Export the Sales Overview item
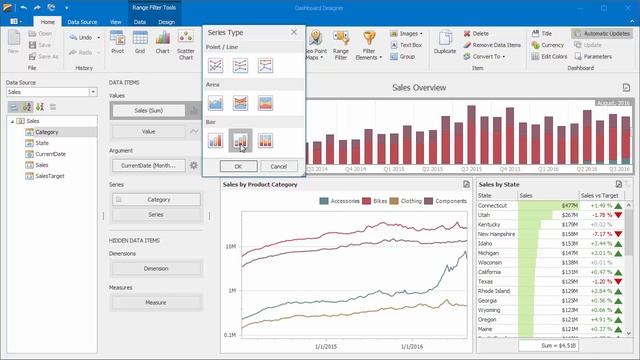The height and width of the screenshot is (360, 640). (x=626, y=87)
